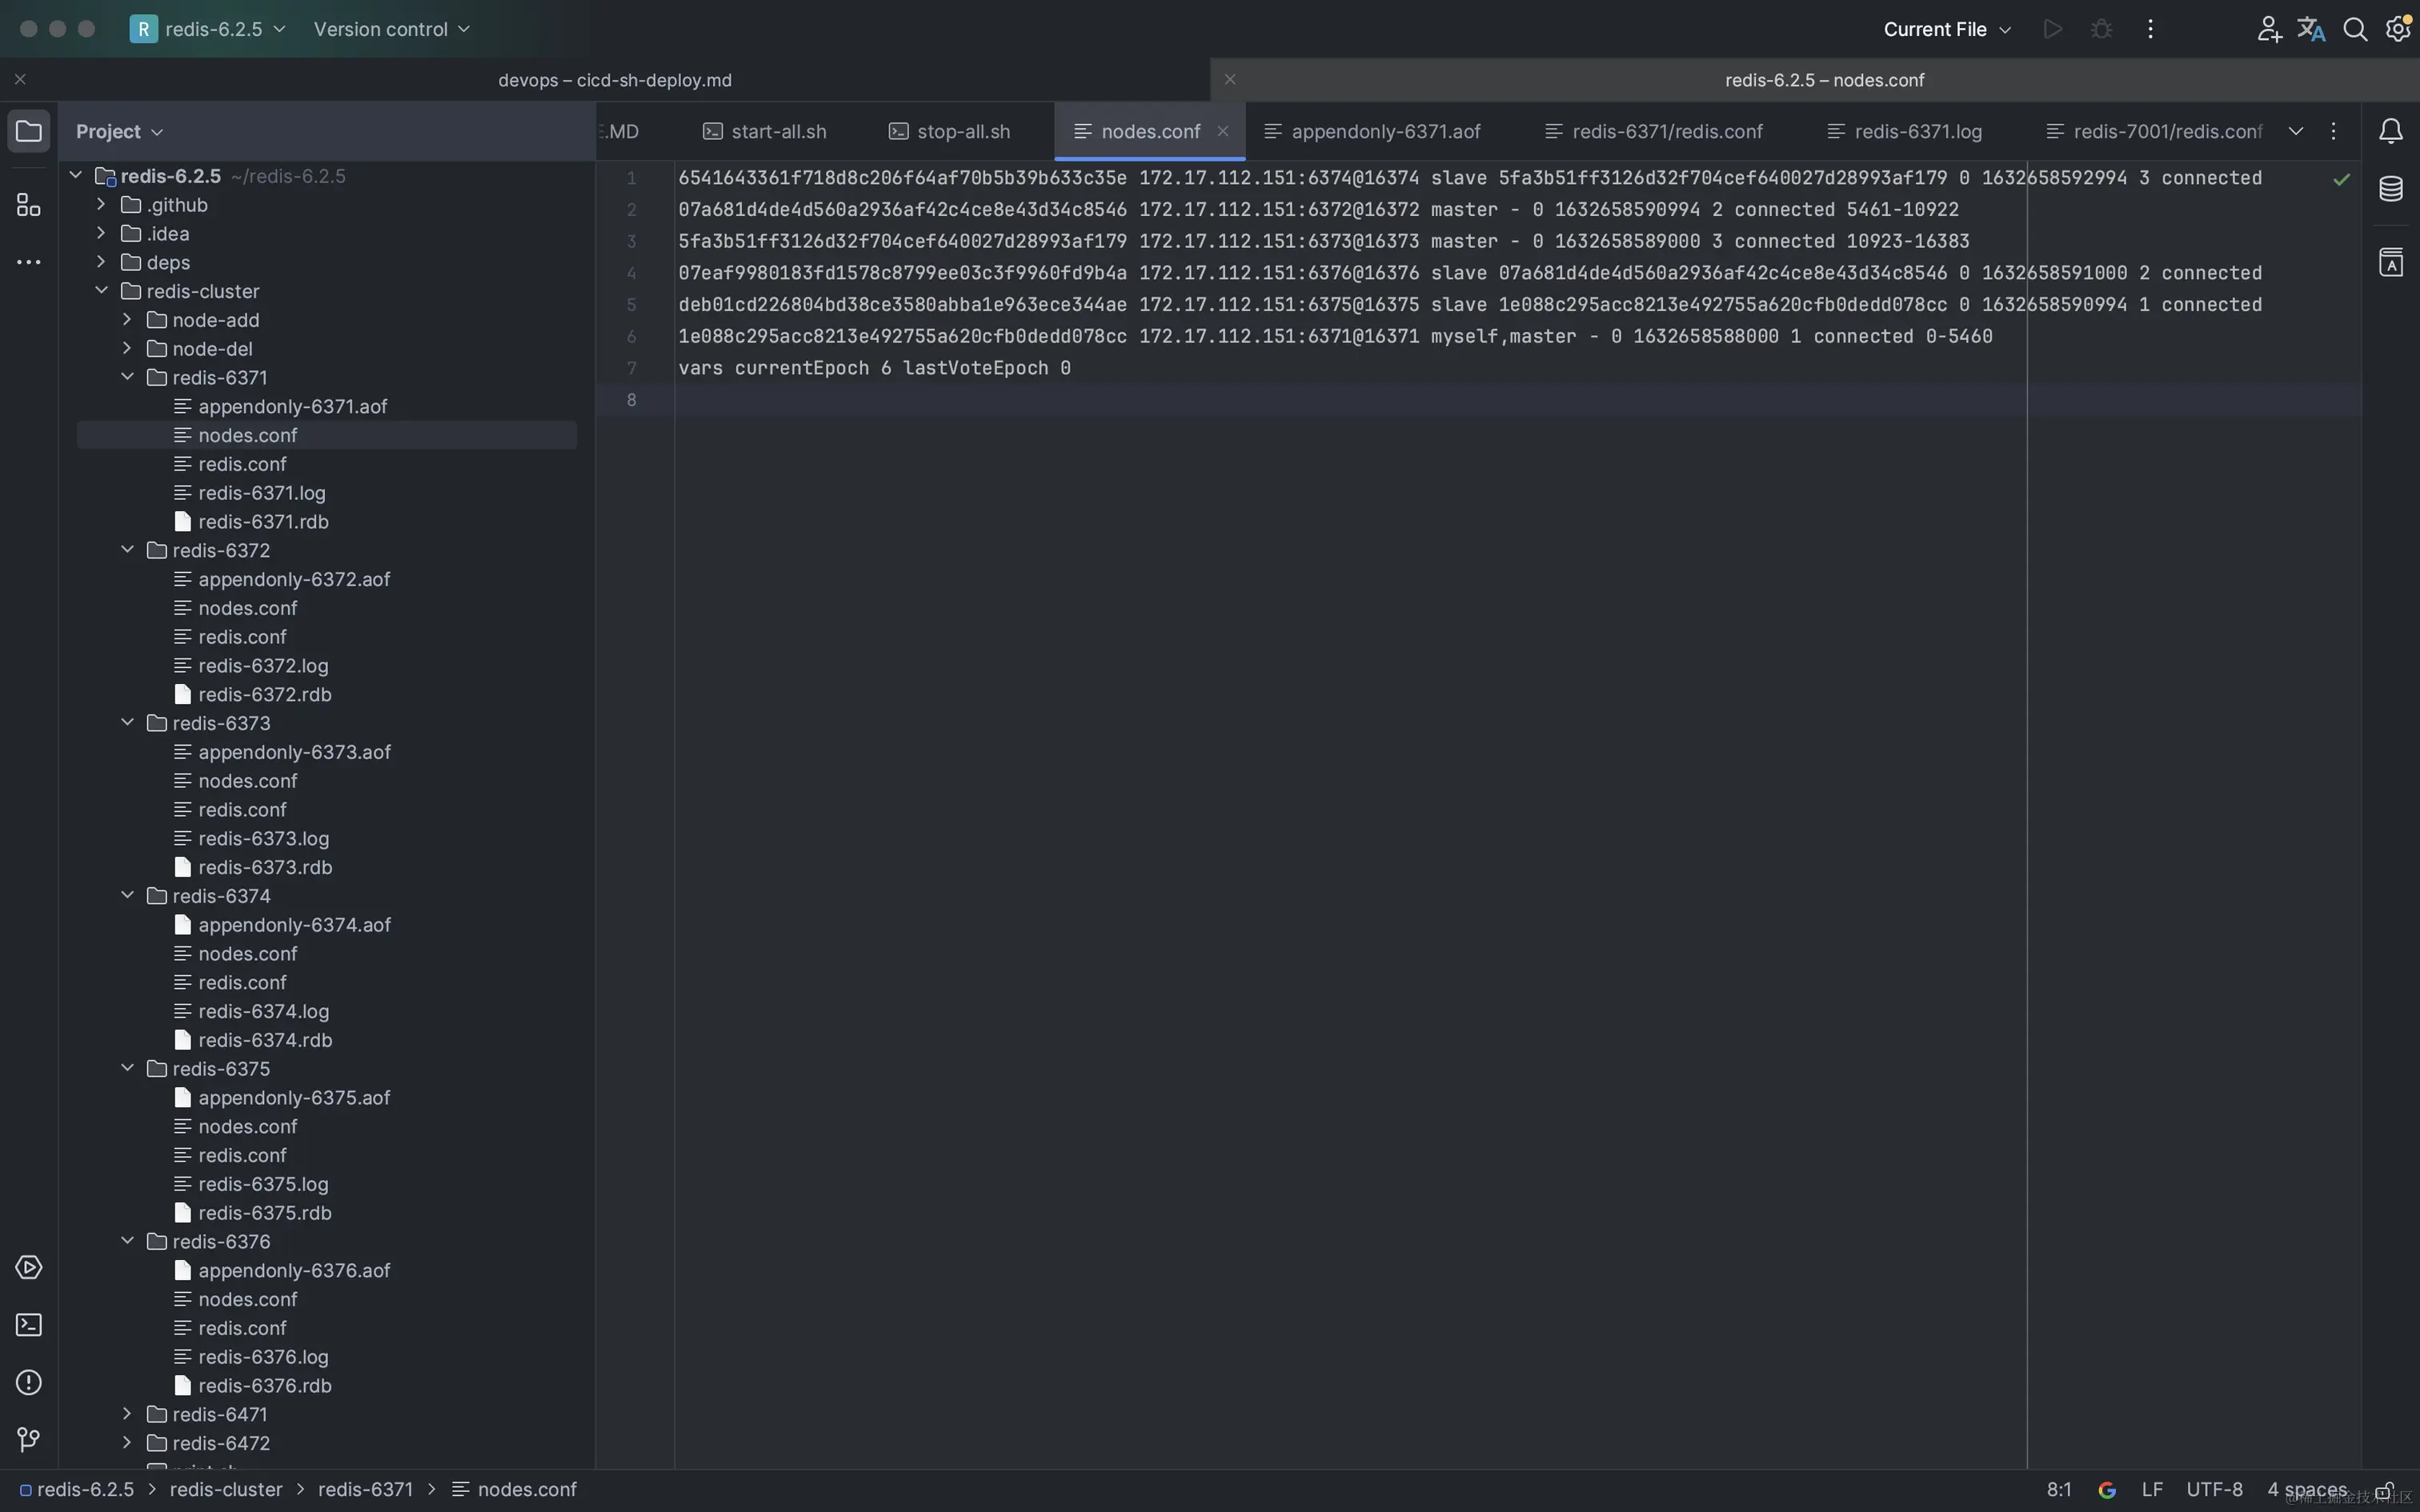
Task: Click line 8 in the editor
Action: 1517,400
